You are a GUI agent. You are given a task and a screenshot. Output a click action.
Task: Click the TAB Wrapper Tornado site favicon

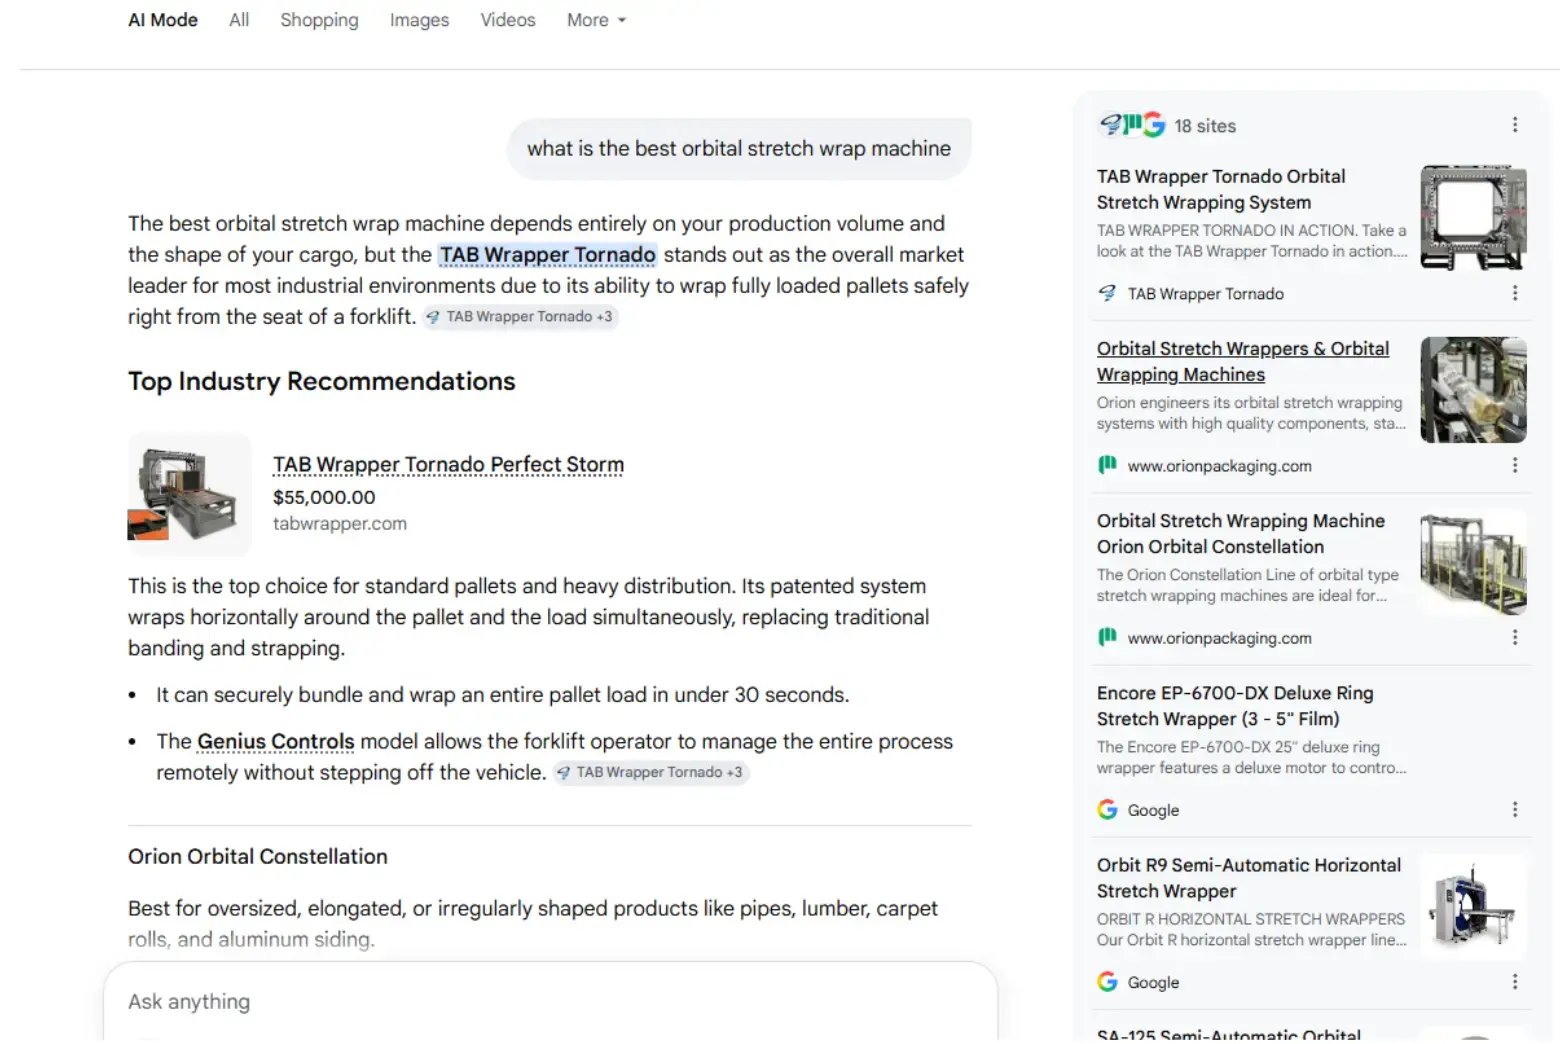1107,293
